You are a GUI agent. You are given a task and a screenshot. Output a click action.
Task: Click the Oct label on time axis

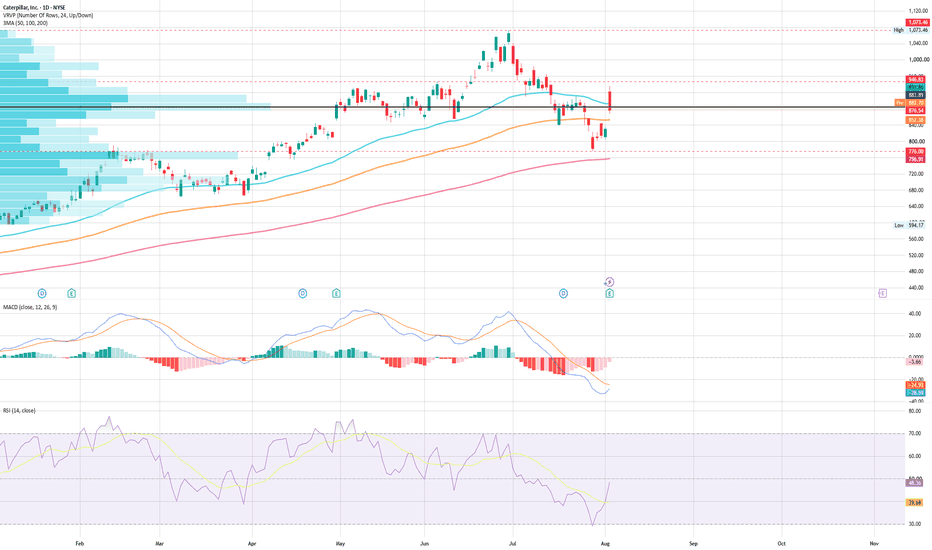pos(782,543)
